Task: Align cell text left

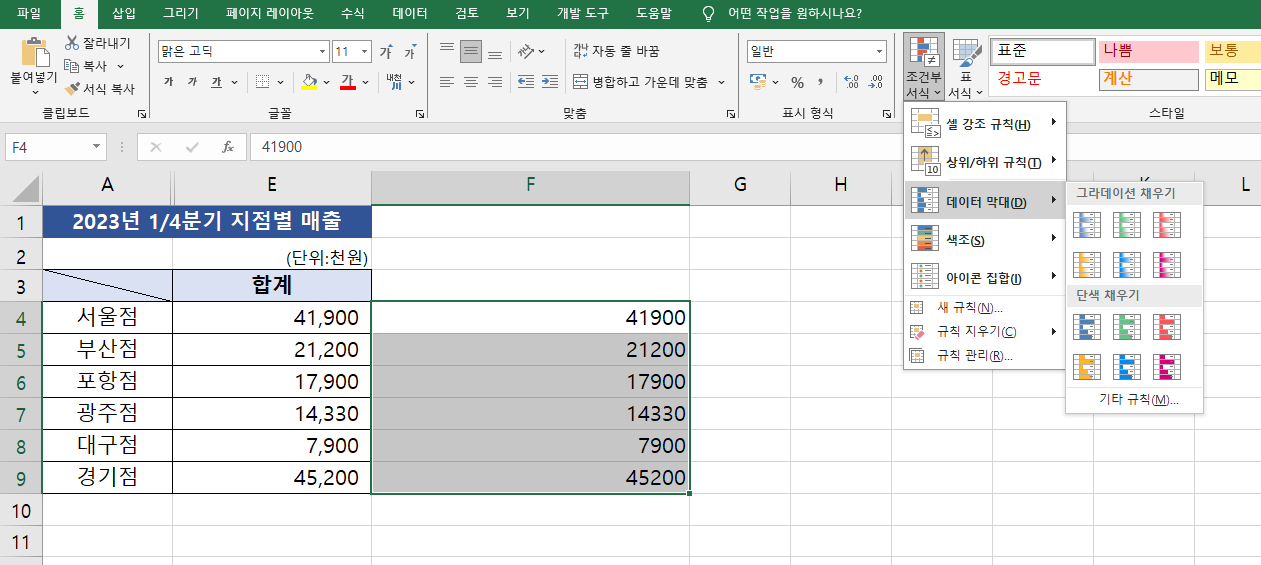Action: pos(447,82)
